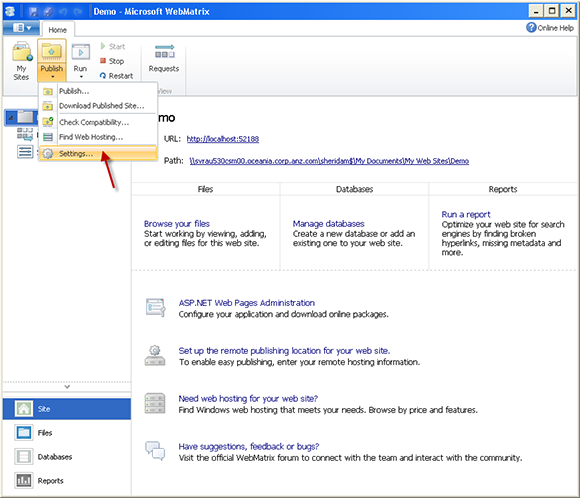Switch to the Home ribbon tab
The width and height of the screenshot is (580, 498).
(57, 30)
